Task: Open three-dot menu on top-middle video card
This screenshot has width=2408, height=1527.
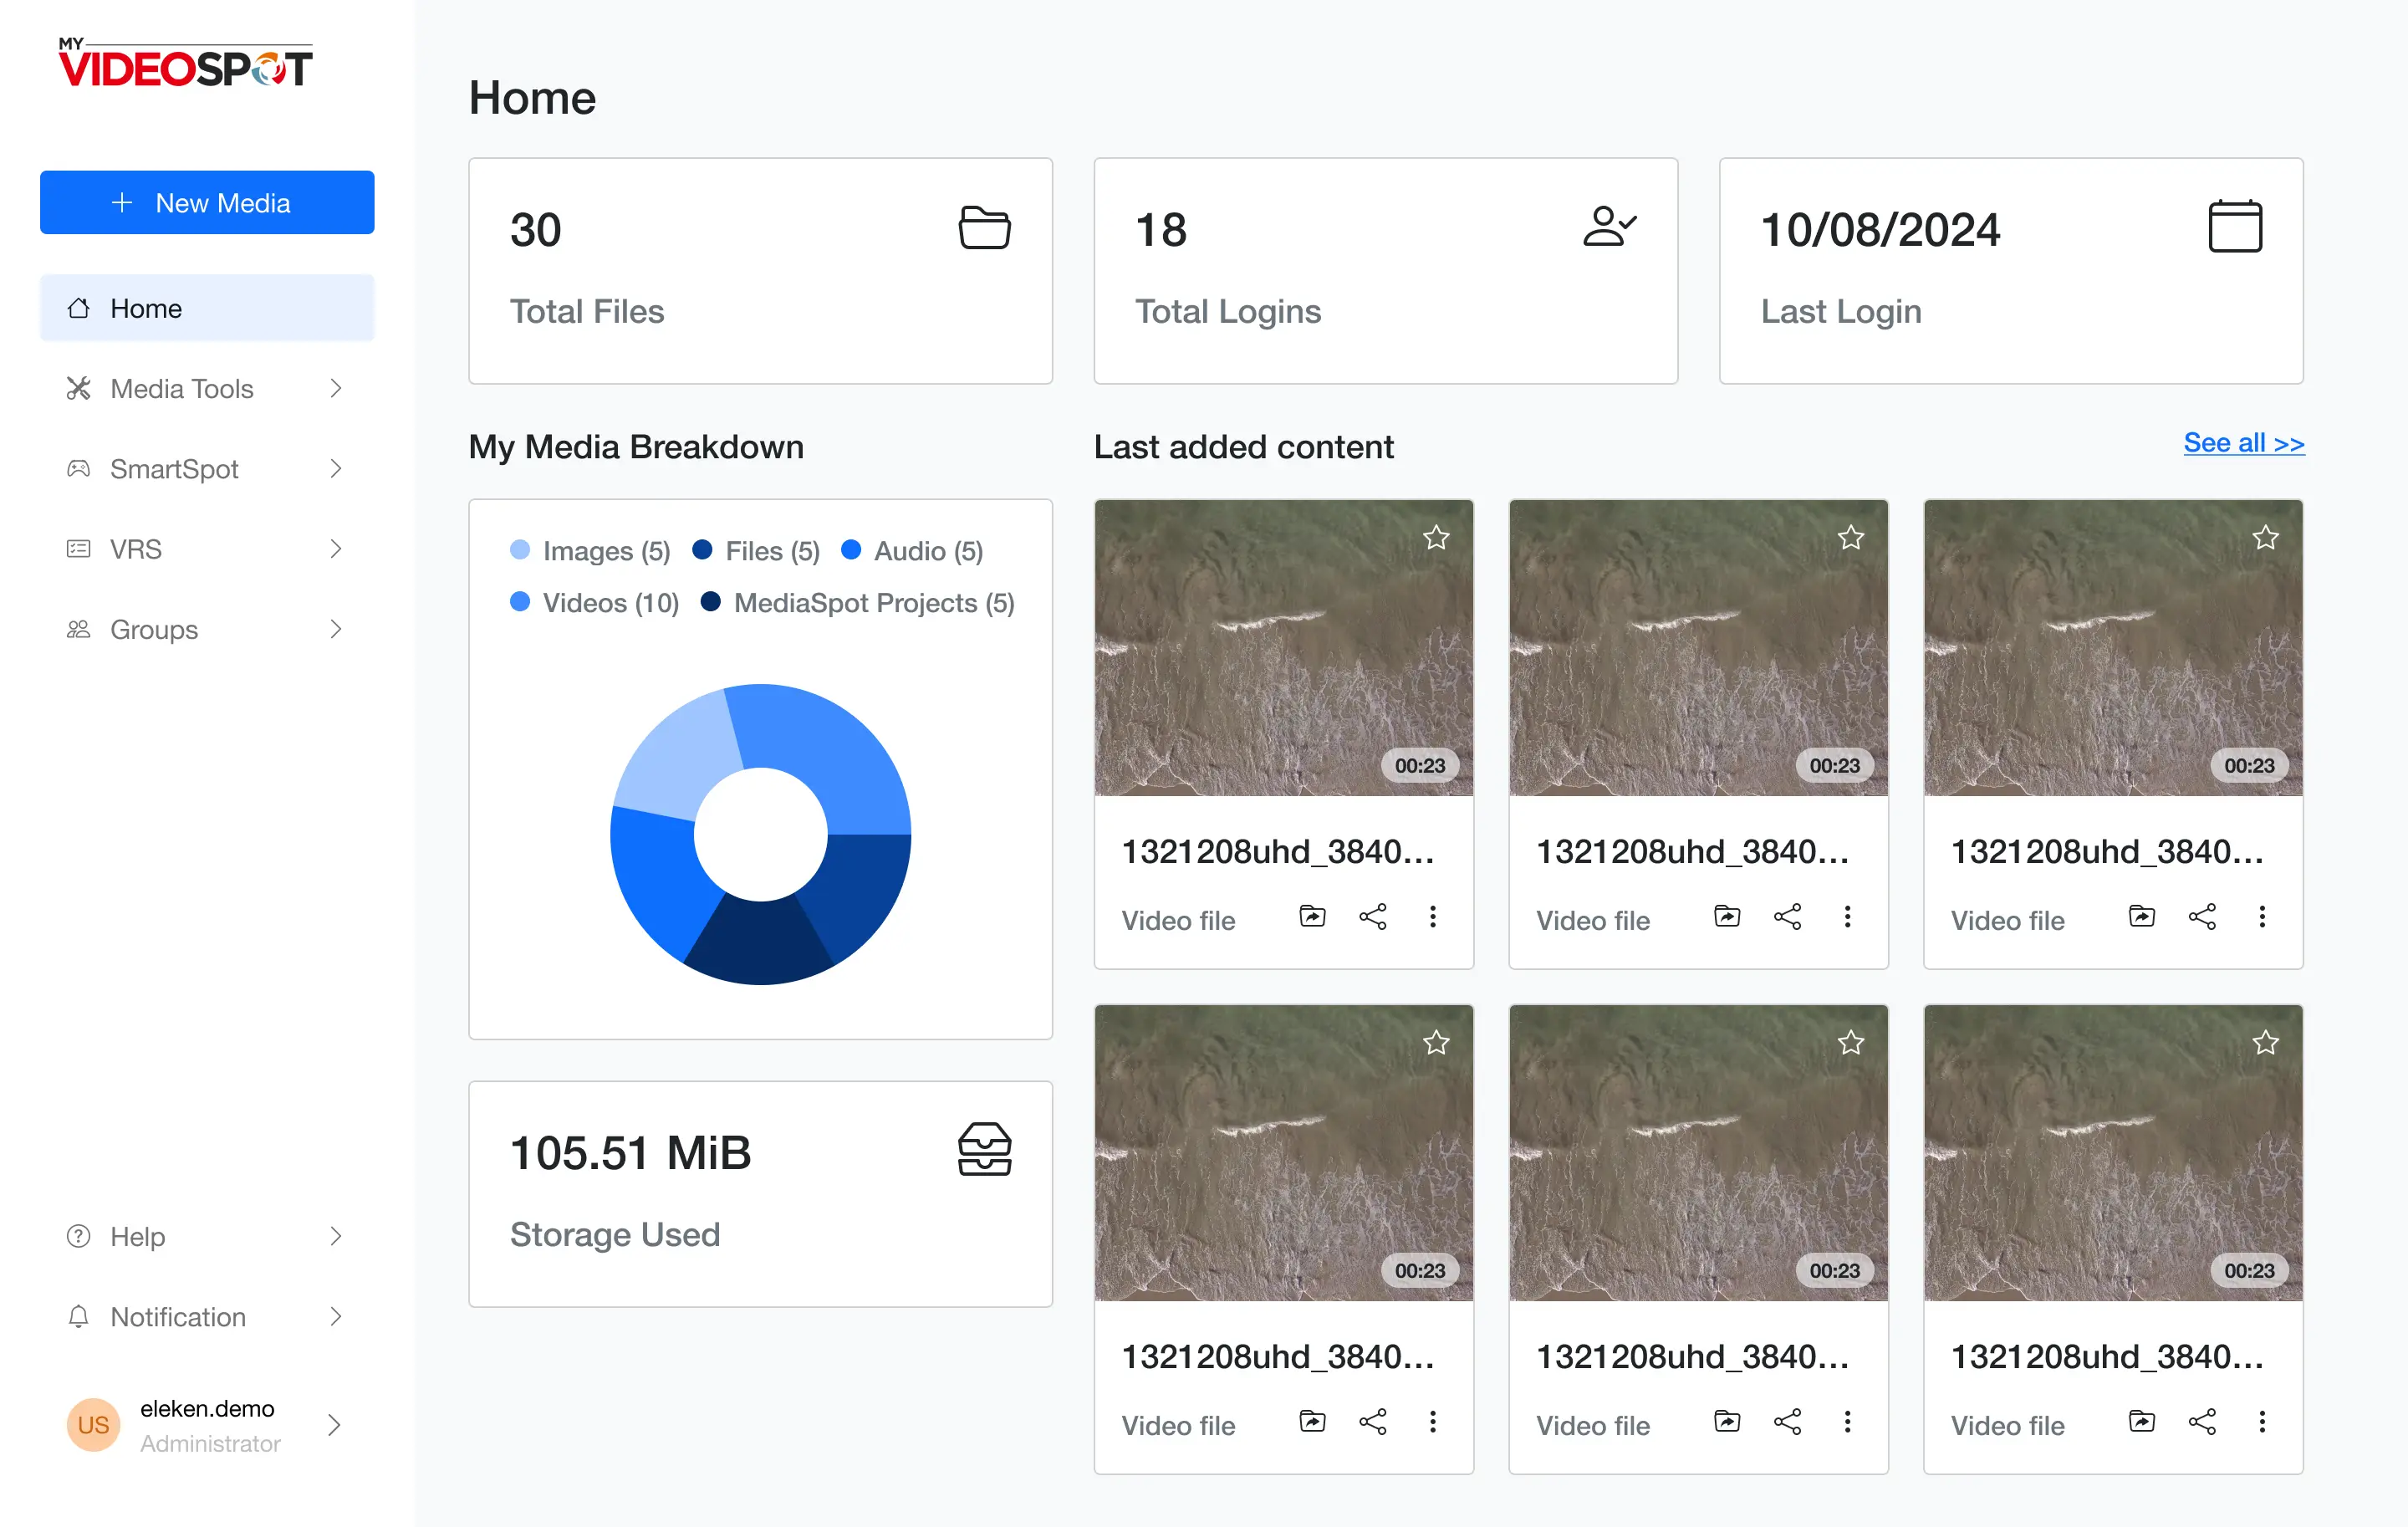Action: pyautogui.click(x=1847, y=917)
